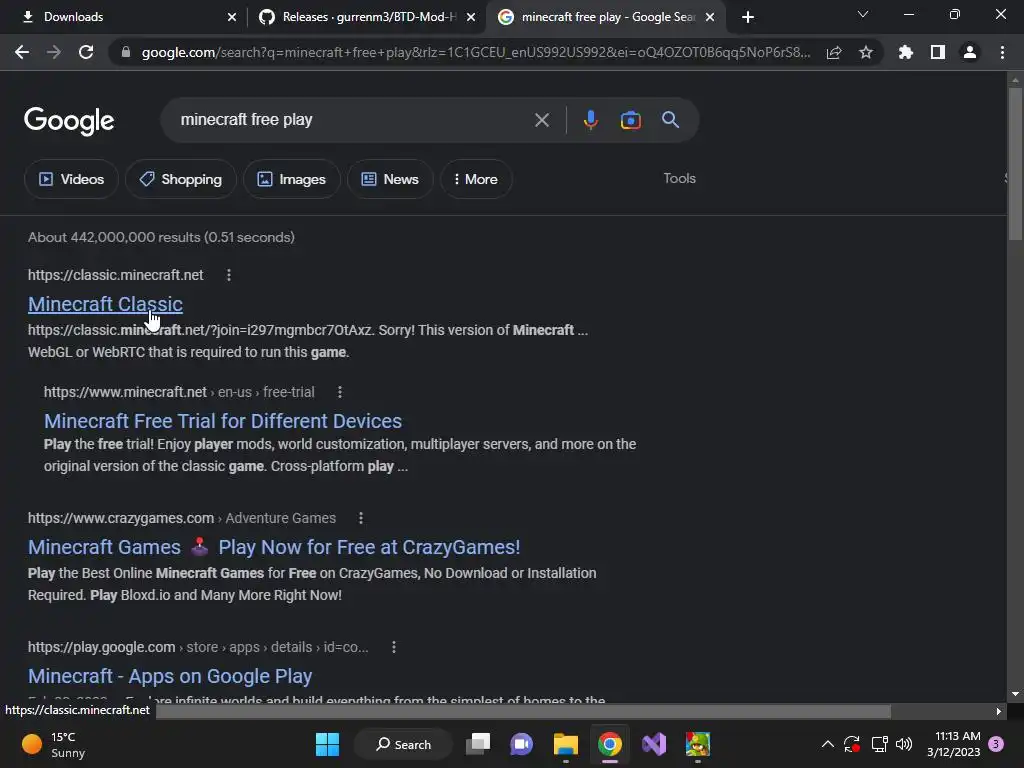Screen dimensions: 1024x768
Task: Open the notification badge showing 3
Action: [996, 744]
